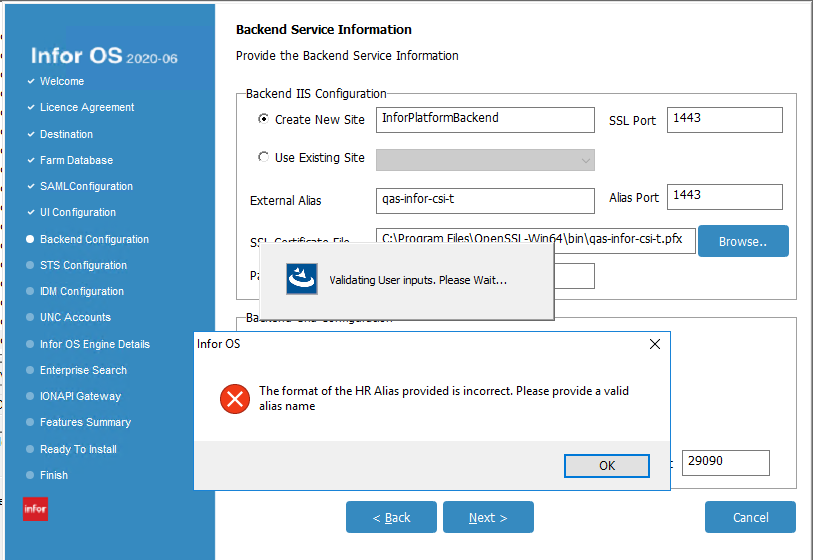
Task: Click the InforPlatformBackend site name field
Action: pos(485,120)
